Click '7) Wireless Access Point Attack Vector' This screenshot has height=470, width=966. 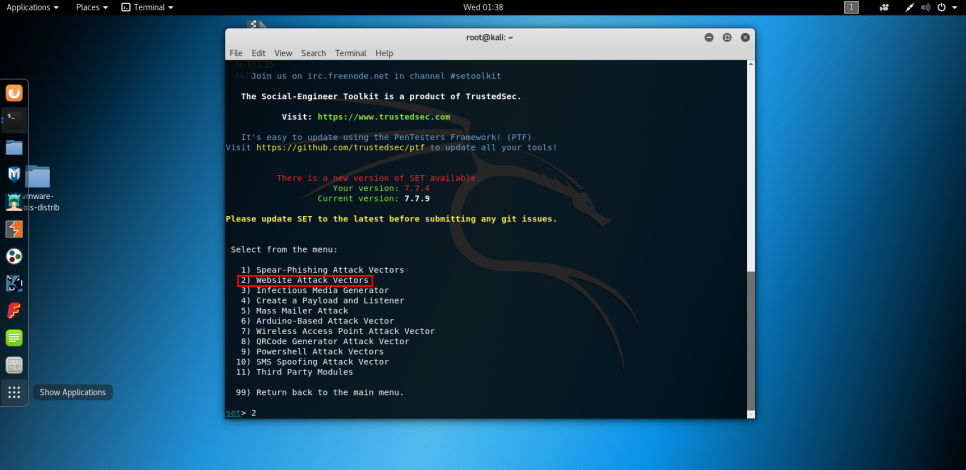pyautogui.click(x=338, y=331)
